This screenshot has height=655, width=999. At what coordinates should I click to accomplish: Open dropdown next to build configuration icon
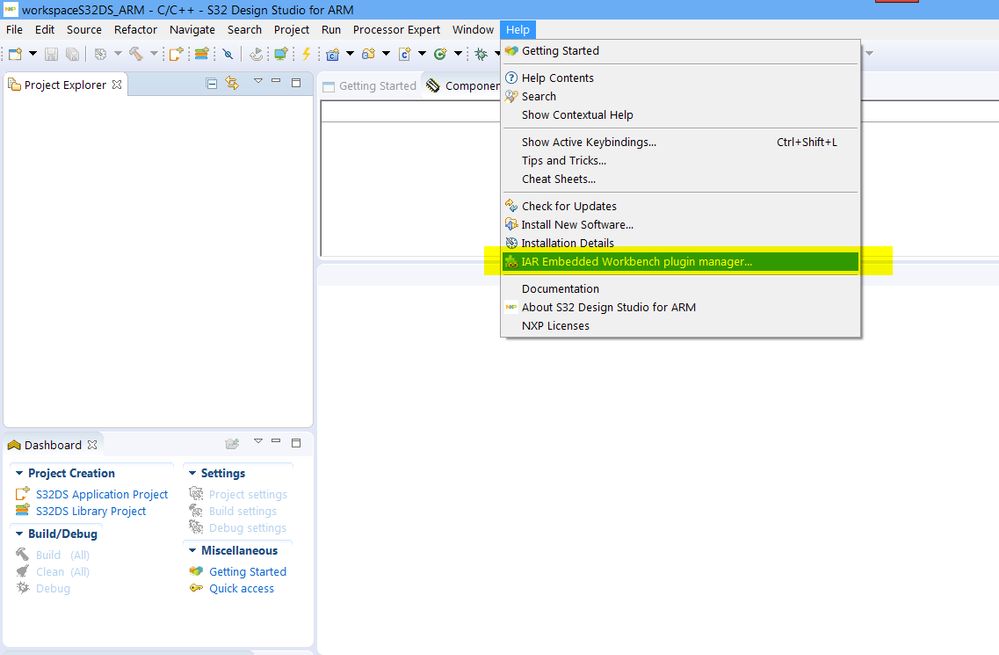pos(118,54)
